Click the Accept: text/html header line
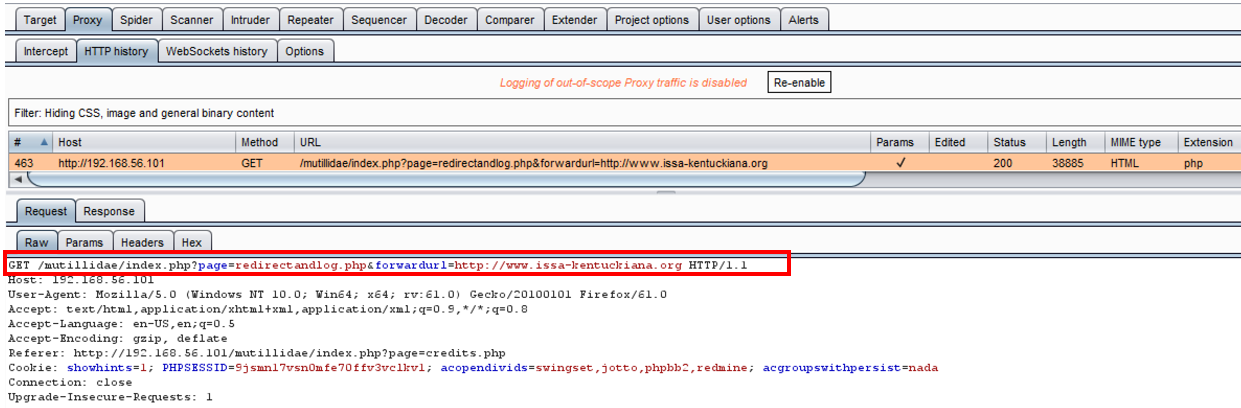 tap(268, 310)
